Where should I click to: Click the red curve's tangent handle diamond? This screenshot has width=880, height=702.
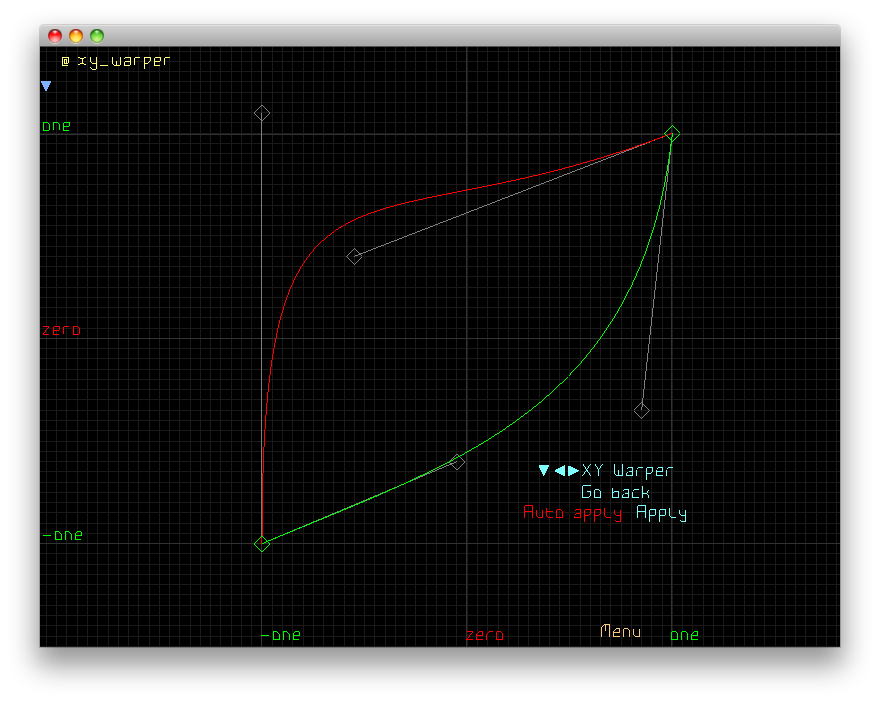coord(354,257)
